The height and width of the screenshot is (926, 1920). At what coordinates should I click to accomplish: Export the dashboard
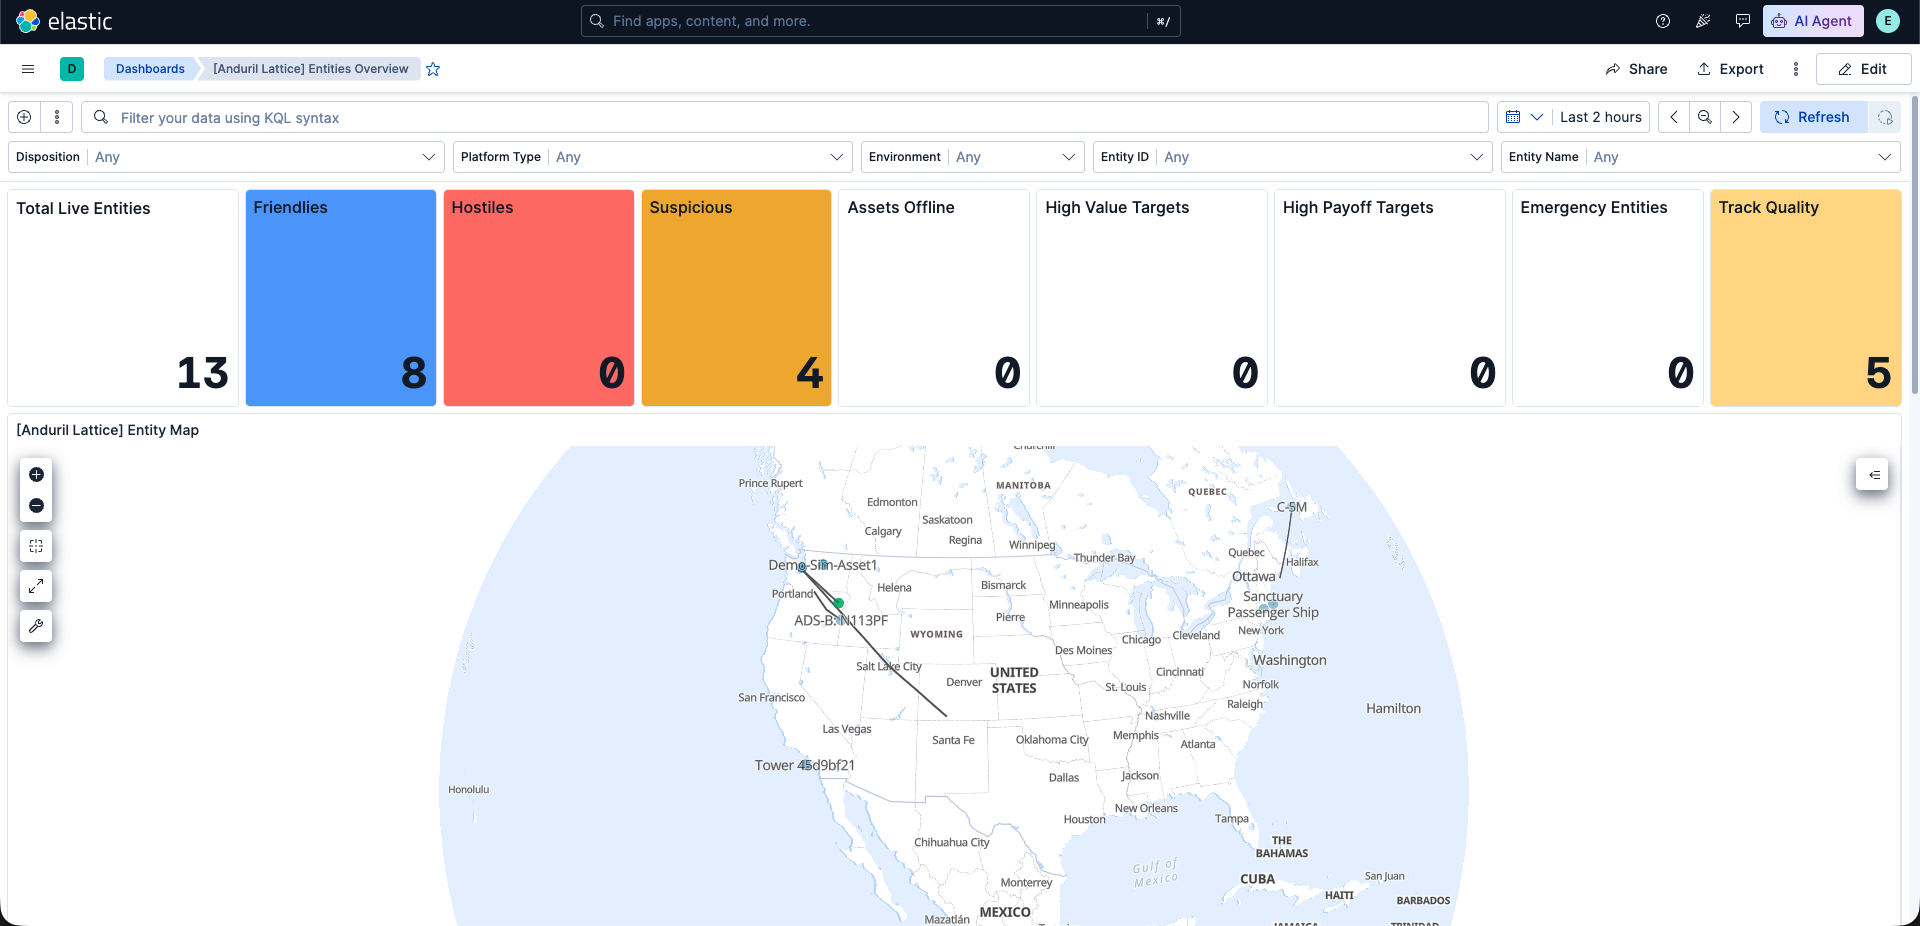pyautogui.click(x=1730, y=69)
